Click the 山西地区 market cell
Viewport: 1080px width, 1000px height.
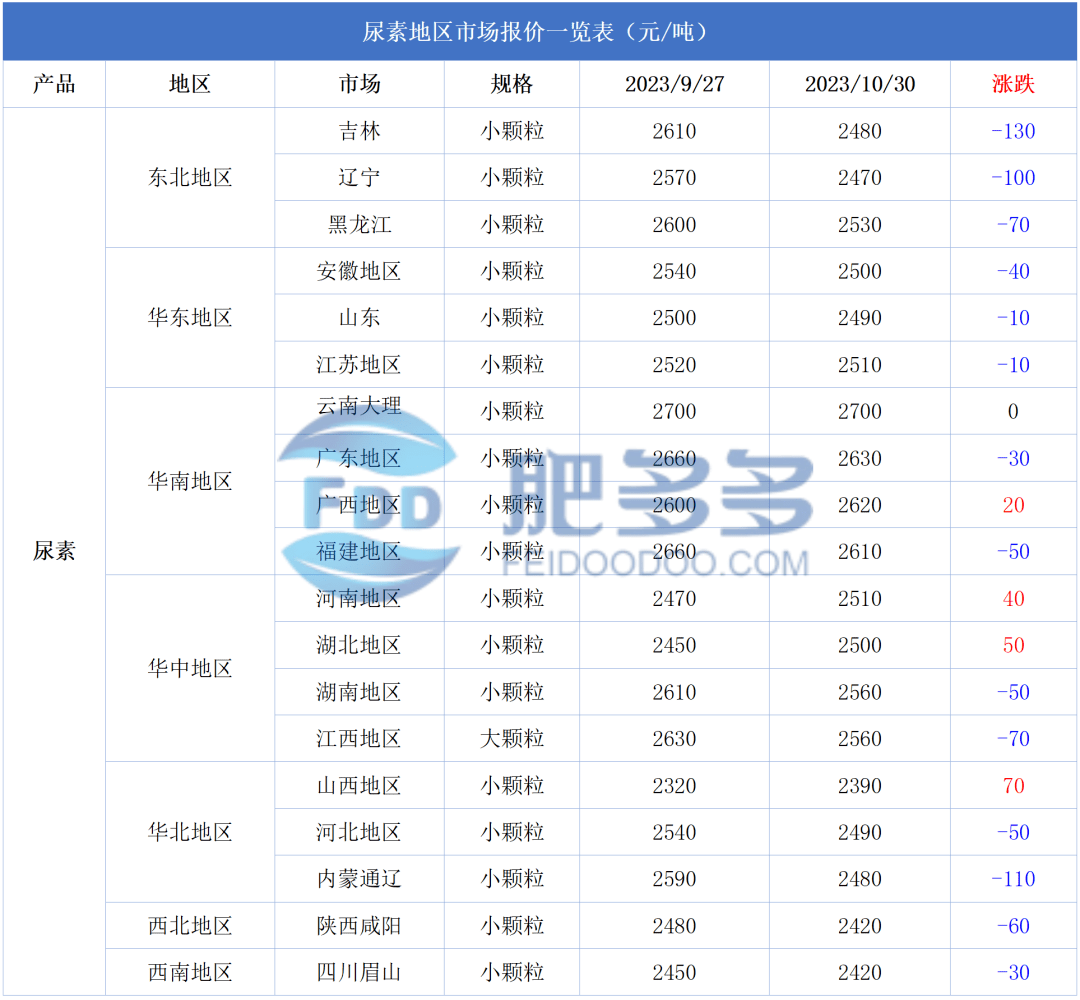pos(359,786)
